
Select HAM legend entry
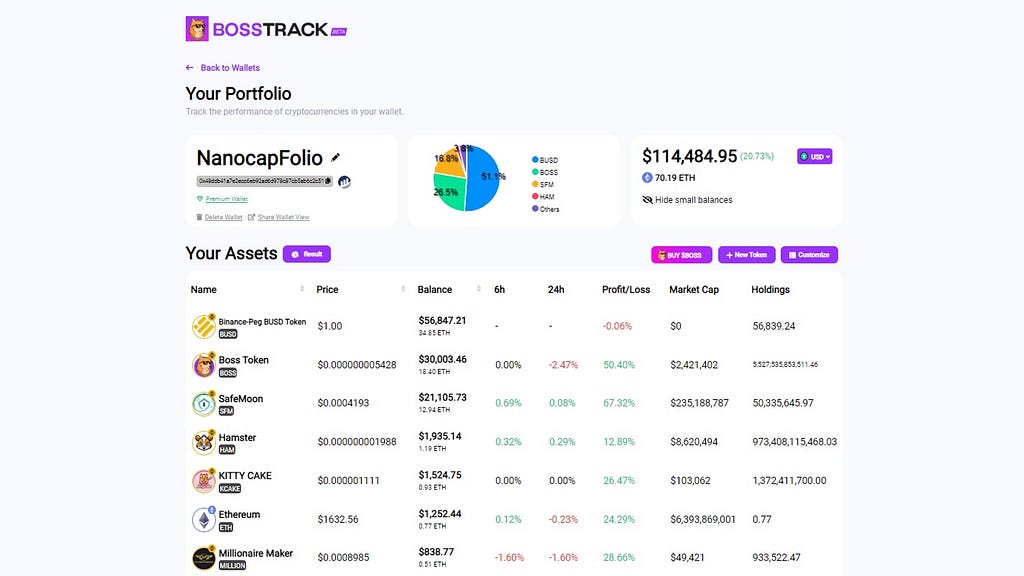(x=543, y=197)
